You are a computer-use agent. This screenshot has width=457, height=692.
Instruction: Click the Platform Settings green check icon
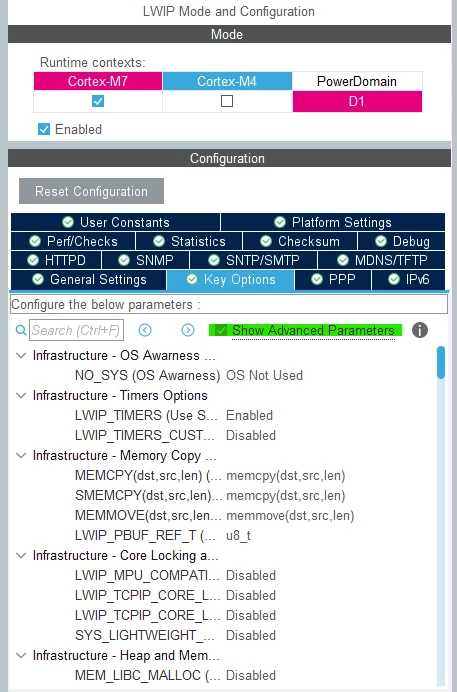coord(280,222)
